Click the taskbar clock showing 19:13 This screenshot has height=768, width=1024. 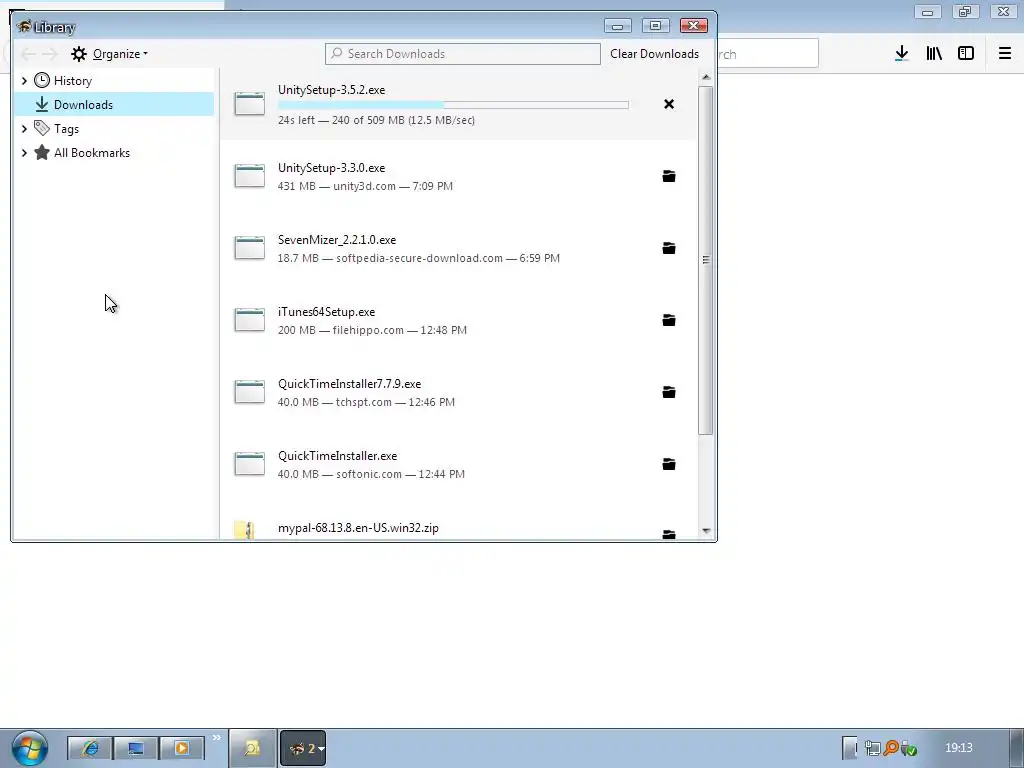(x=958, y=748)
